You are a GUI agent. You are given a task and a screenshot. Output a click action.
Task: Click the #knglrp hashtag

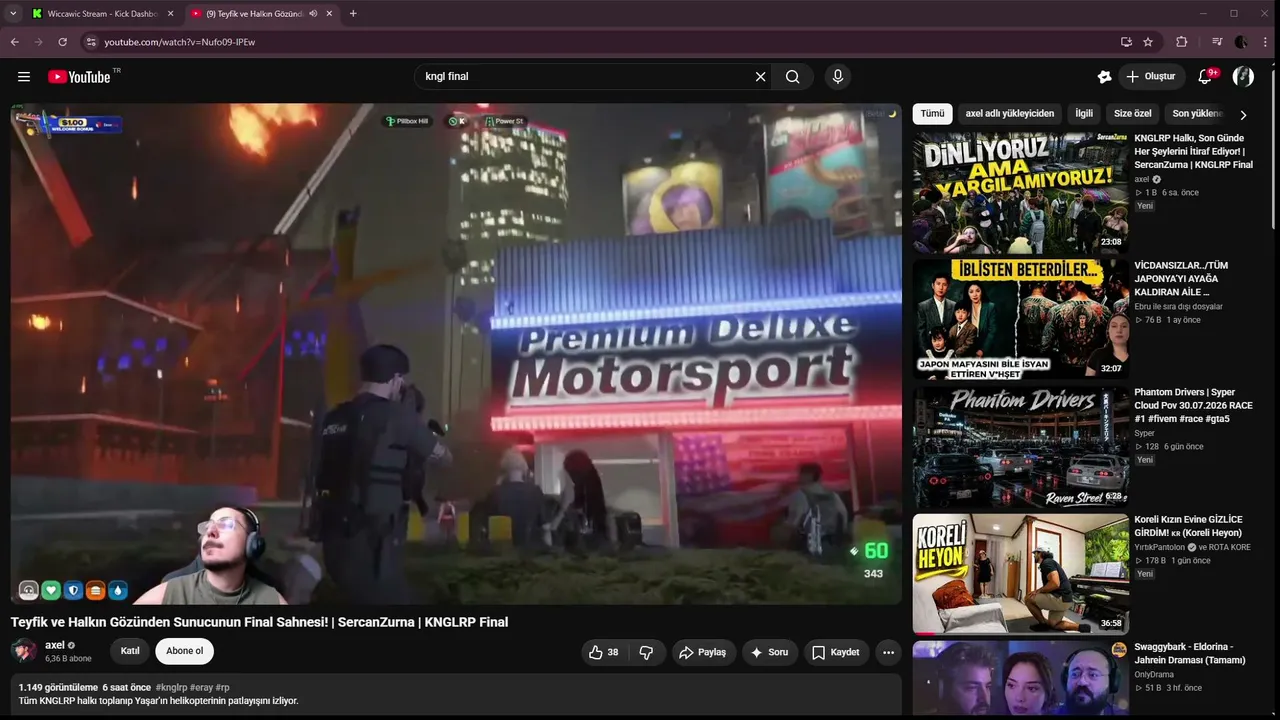coord(171,688)
